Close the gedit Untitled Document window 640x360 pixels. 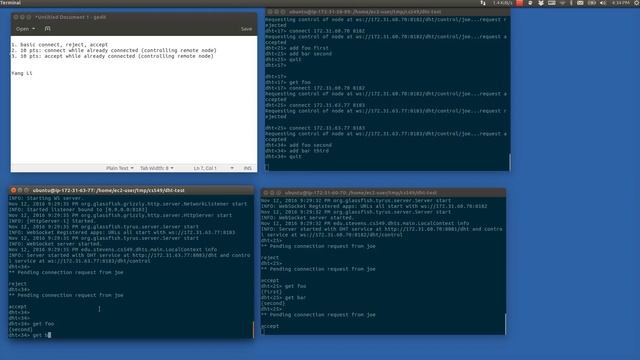pos(16,17)
